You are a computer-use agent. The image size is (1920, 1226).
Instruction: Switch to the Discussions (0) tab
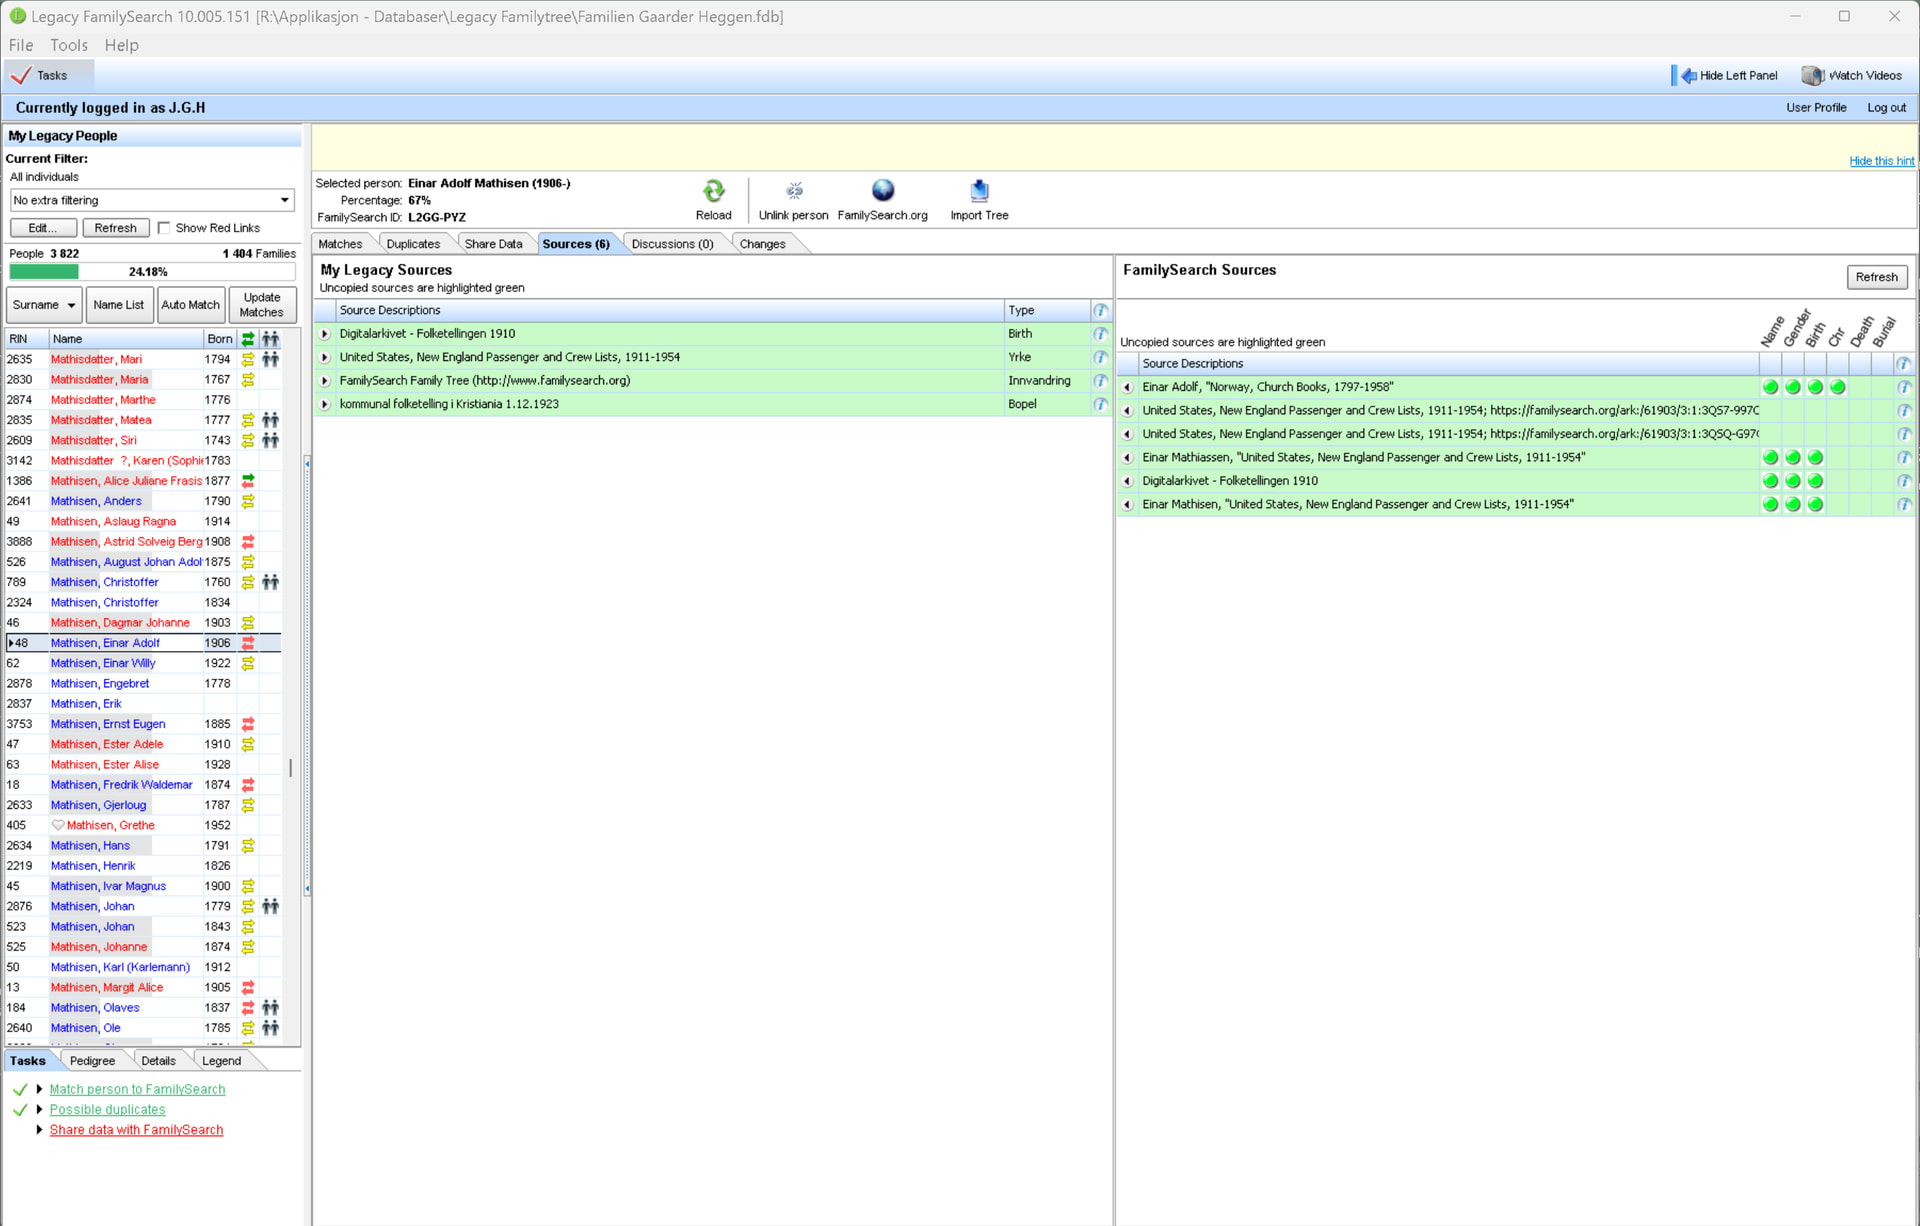point(672,244)
